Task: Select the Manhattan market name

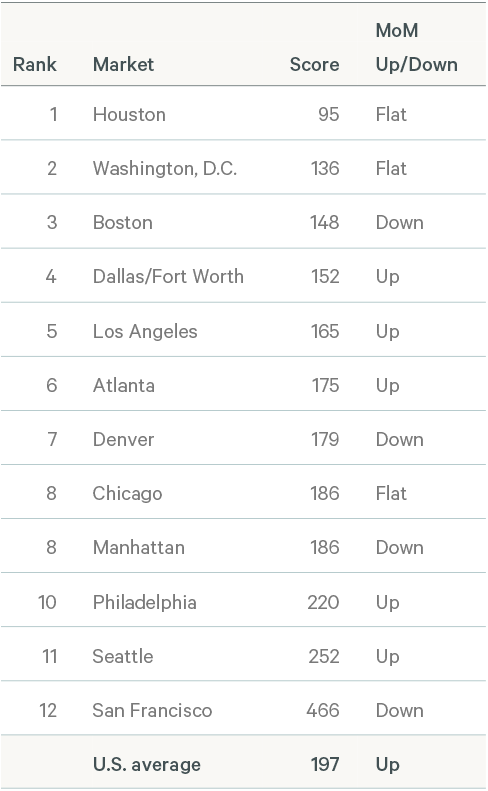Action: tap(139, 548)
